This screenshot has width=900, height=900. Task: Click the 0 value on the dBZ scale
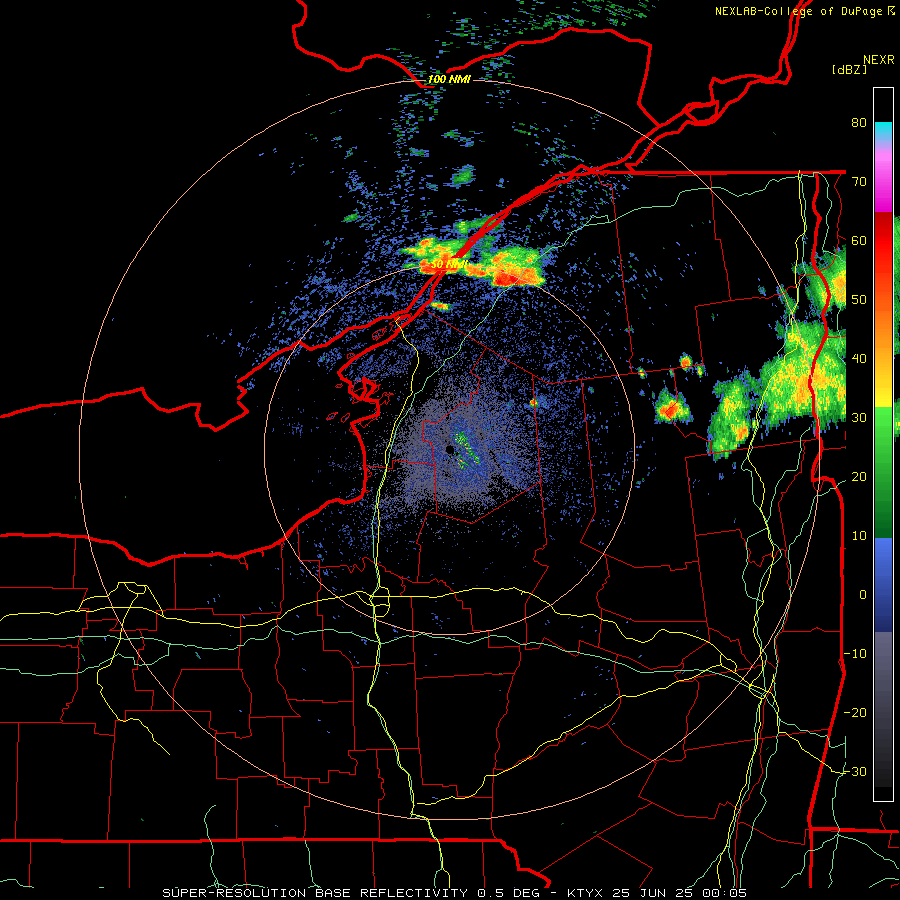863,595
